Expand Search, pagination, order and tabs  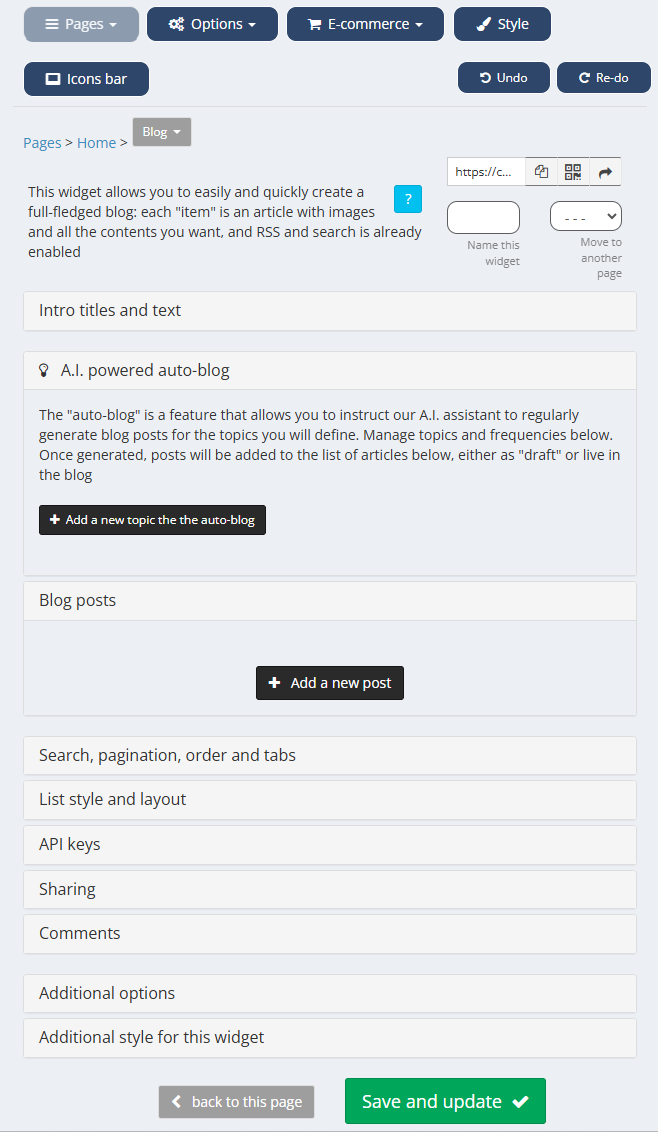click(x=330, y=756)
